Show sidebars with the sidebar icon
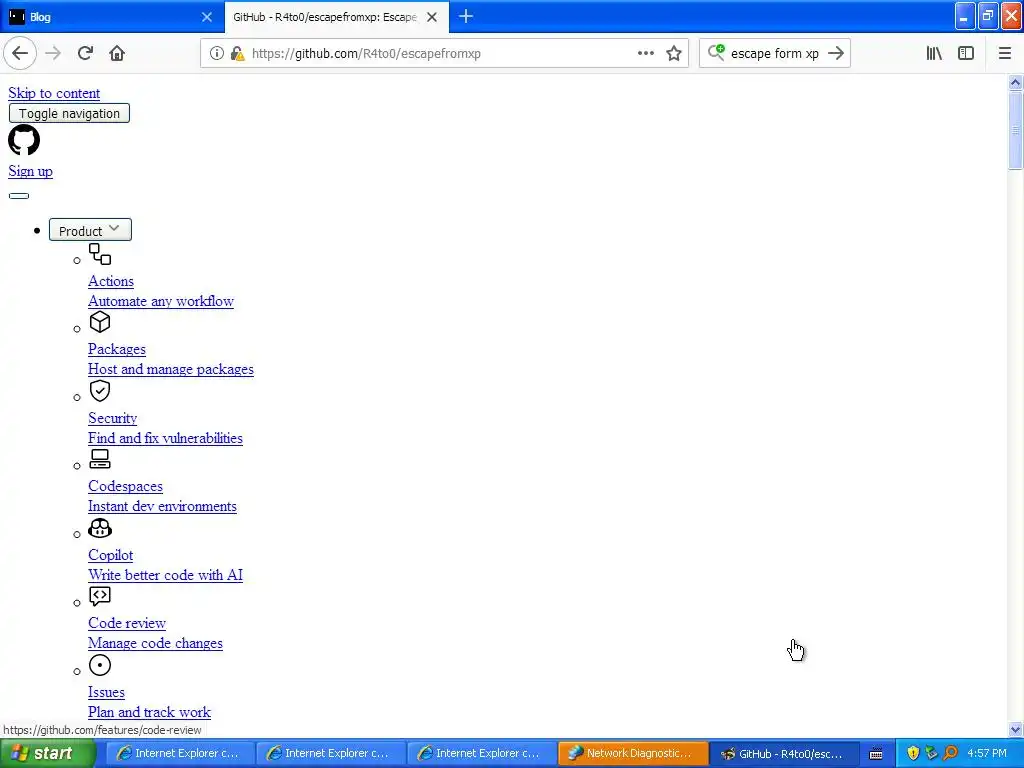The image size is (1024, 768). click(x=966, y=54)
